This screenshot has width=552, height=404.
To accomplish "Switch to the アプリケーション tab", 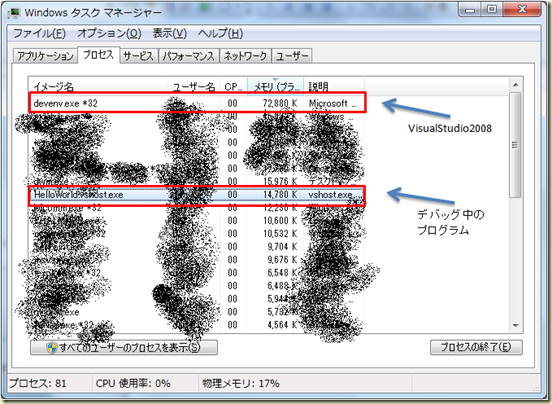I will click(45, 56).
